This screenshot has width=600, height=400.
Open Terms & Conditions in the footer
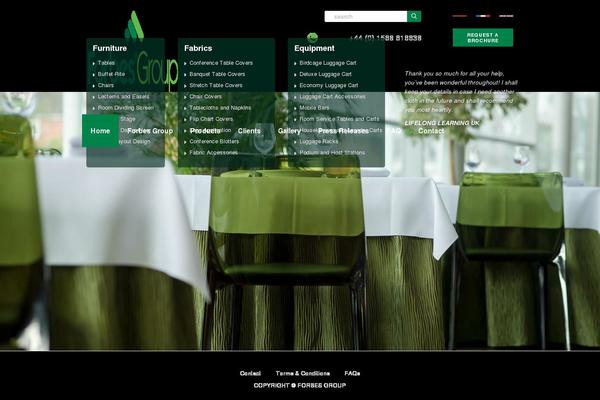pos(303,373)
